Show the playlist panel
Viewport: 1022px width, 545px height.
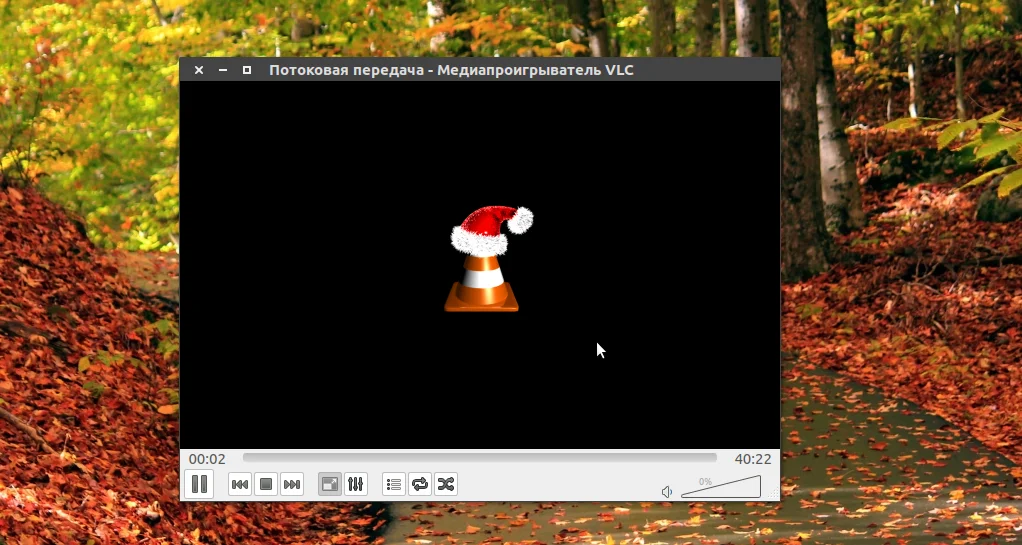click(394, 484)
